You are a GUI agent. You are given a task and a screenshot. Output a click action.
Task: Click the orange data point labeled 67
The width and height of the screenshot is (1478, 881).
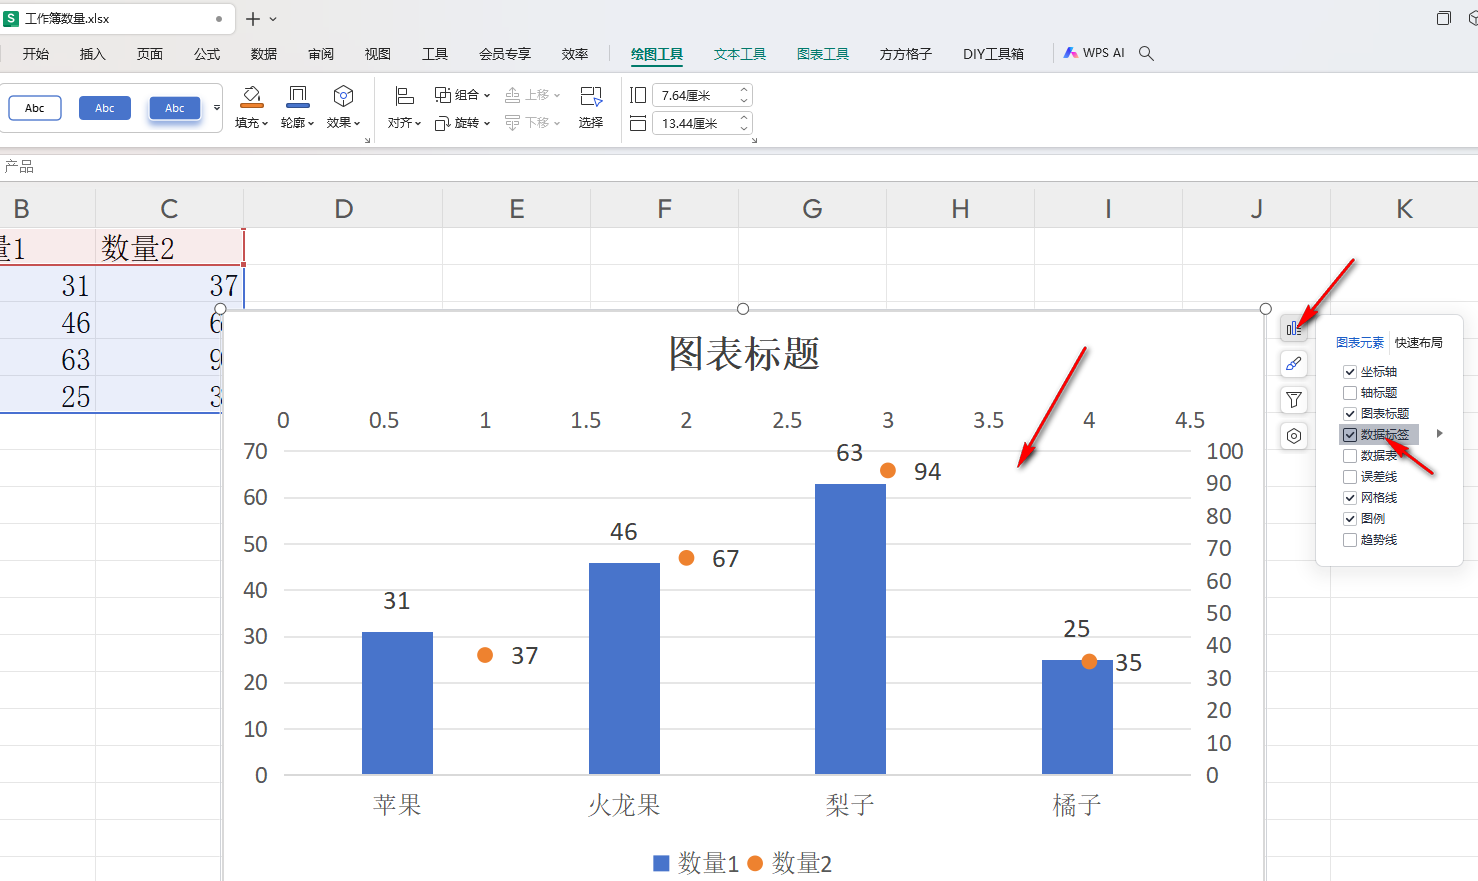(x=686, y=558)
